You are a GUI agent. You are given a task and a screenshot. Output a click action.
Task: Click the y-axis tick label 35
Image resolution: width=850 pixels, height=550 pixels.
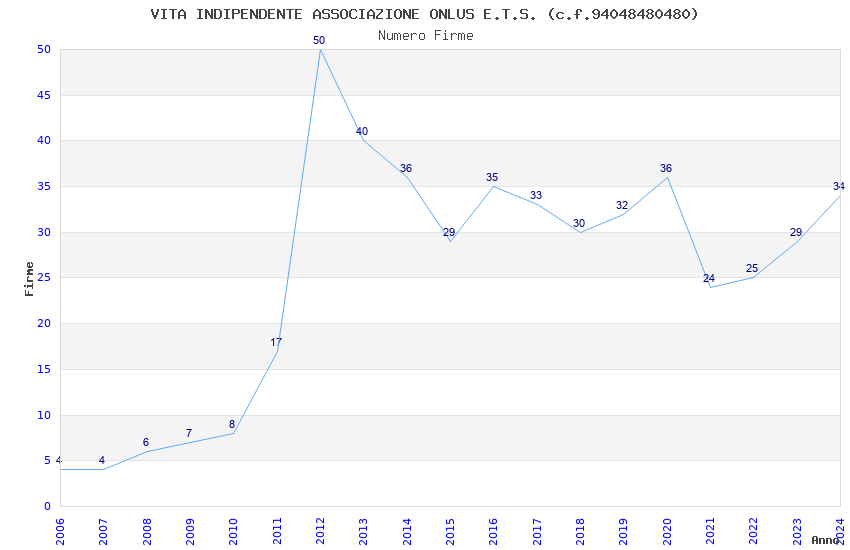(44, 186)
